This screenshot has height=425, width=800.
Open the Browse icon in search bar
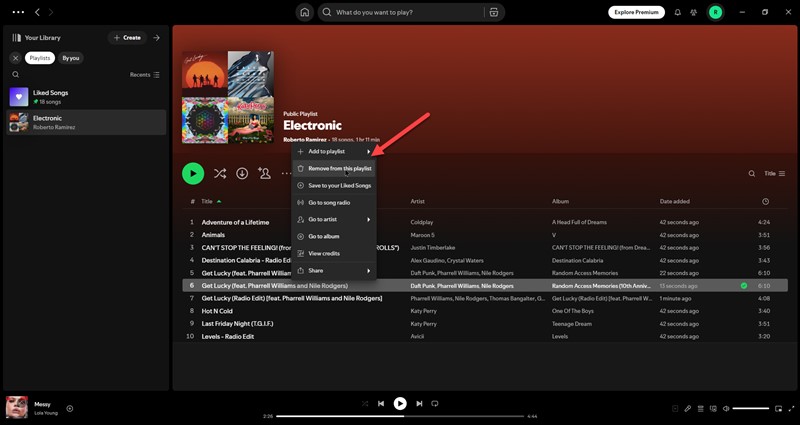493,12
